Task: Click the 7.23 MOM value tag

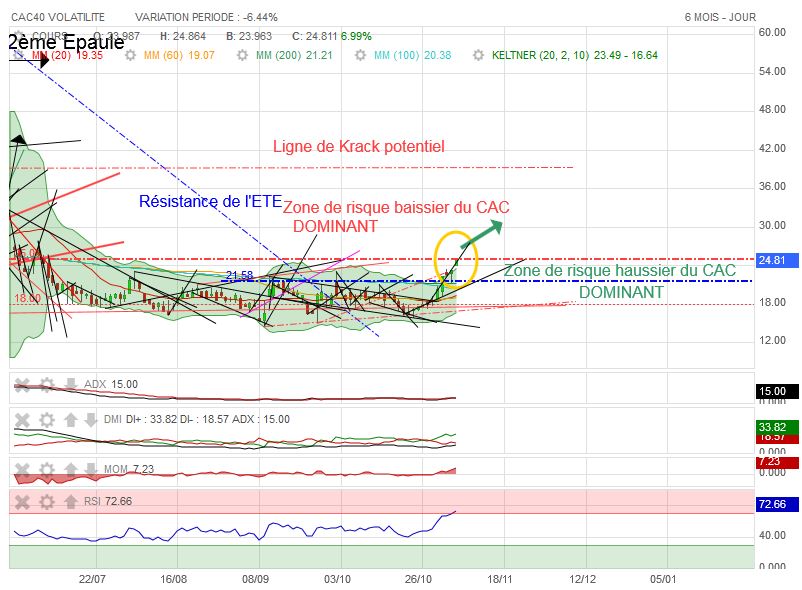Action: [777, 462]
